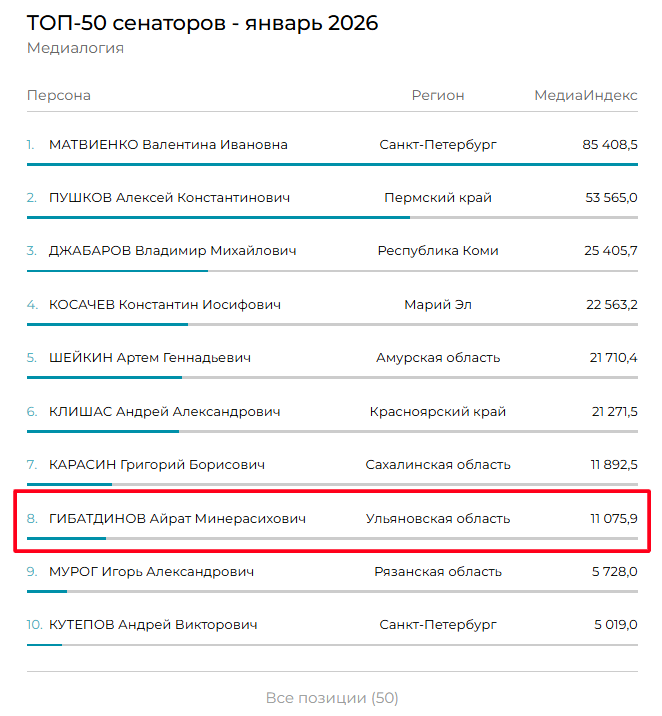The image size is (662, 716).
Task: Select highlighted ГИБАТДИНОВ Айрат Минерасихович
Action: 177,518
